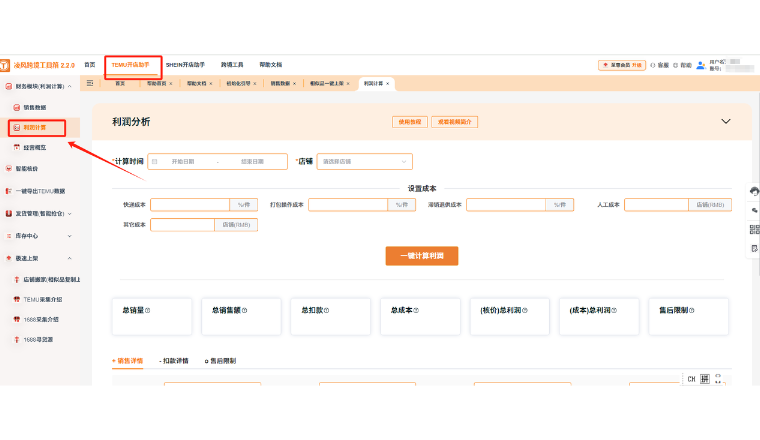Viewport: 760px width, 440px height.
Task: Click the user avatar icon
Action: point(700,64)
